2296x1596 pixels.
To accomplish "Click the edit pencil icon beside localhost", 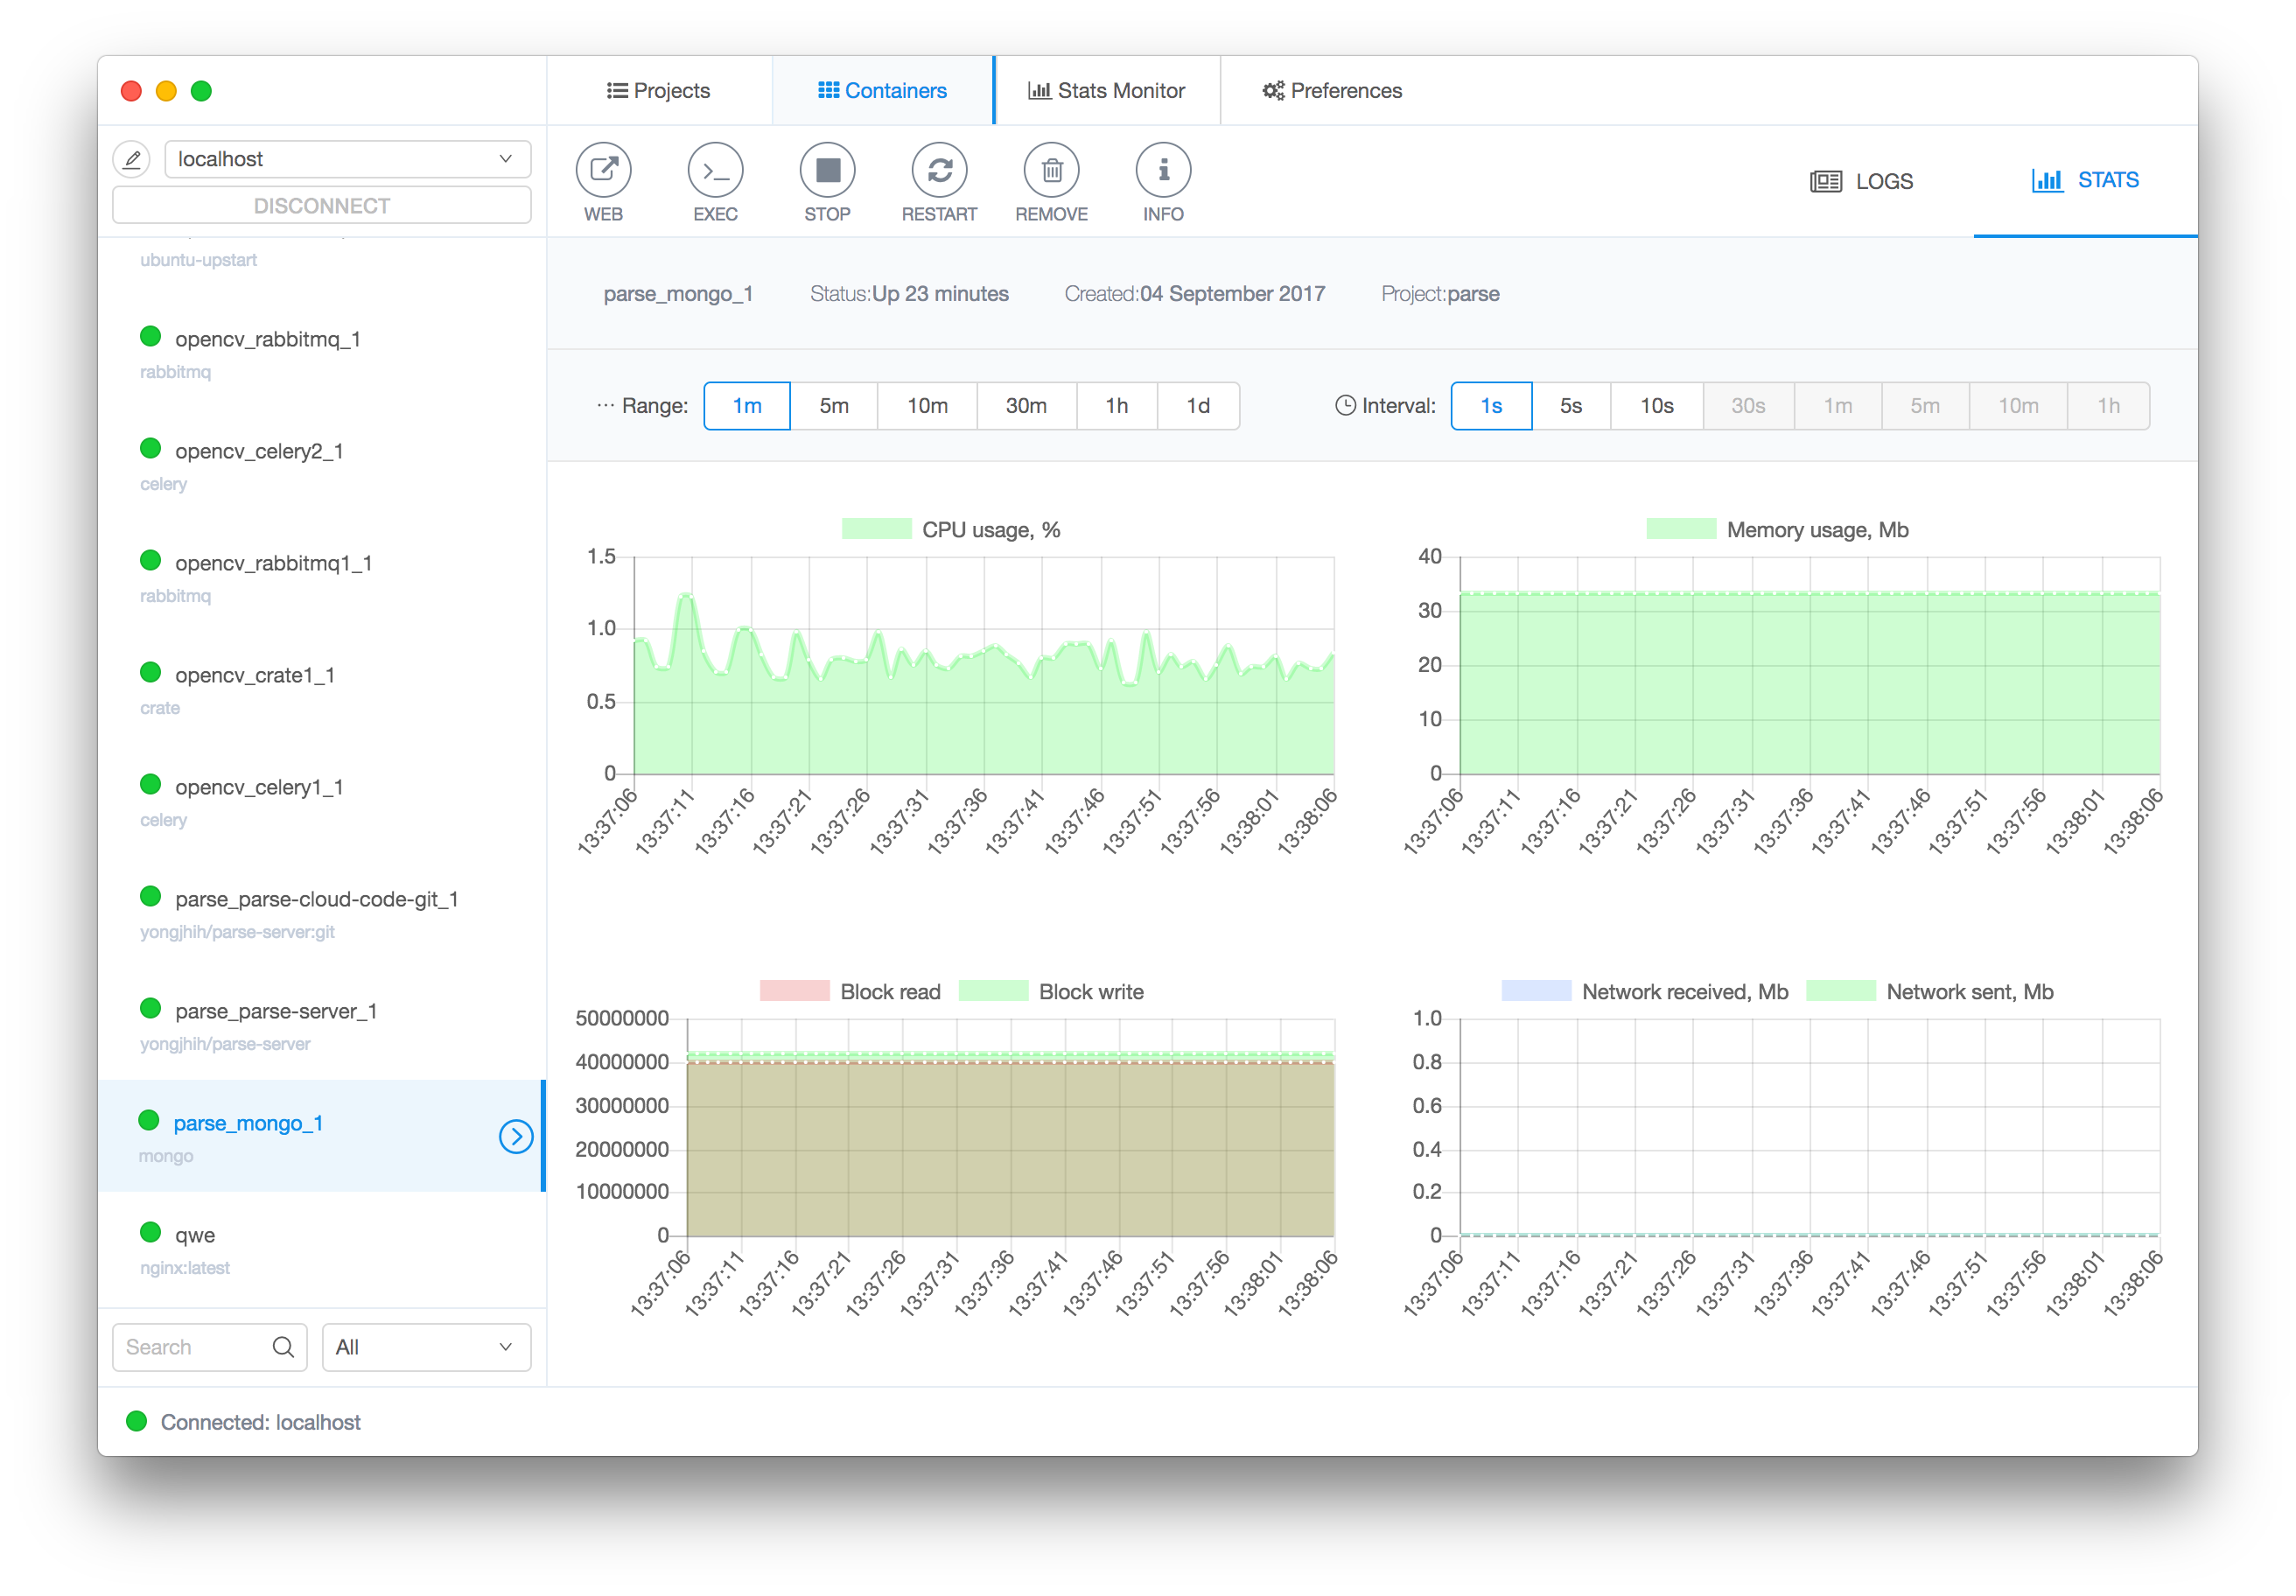I will [x=132, y=159].
